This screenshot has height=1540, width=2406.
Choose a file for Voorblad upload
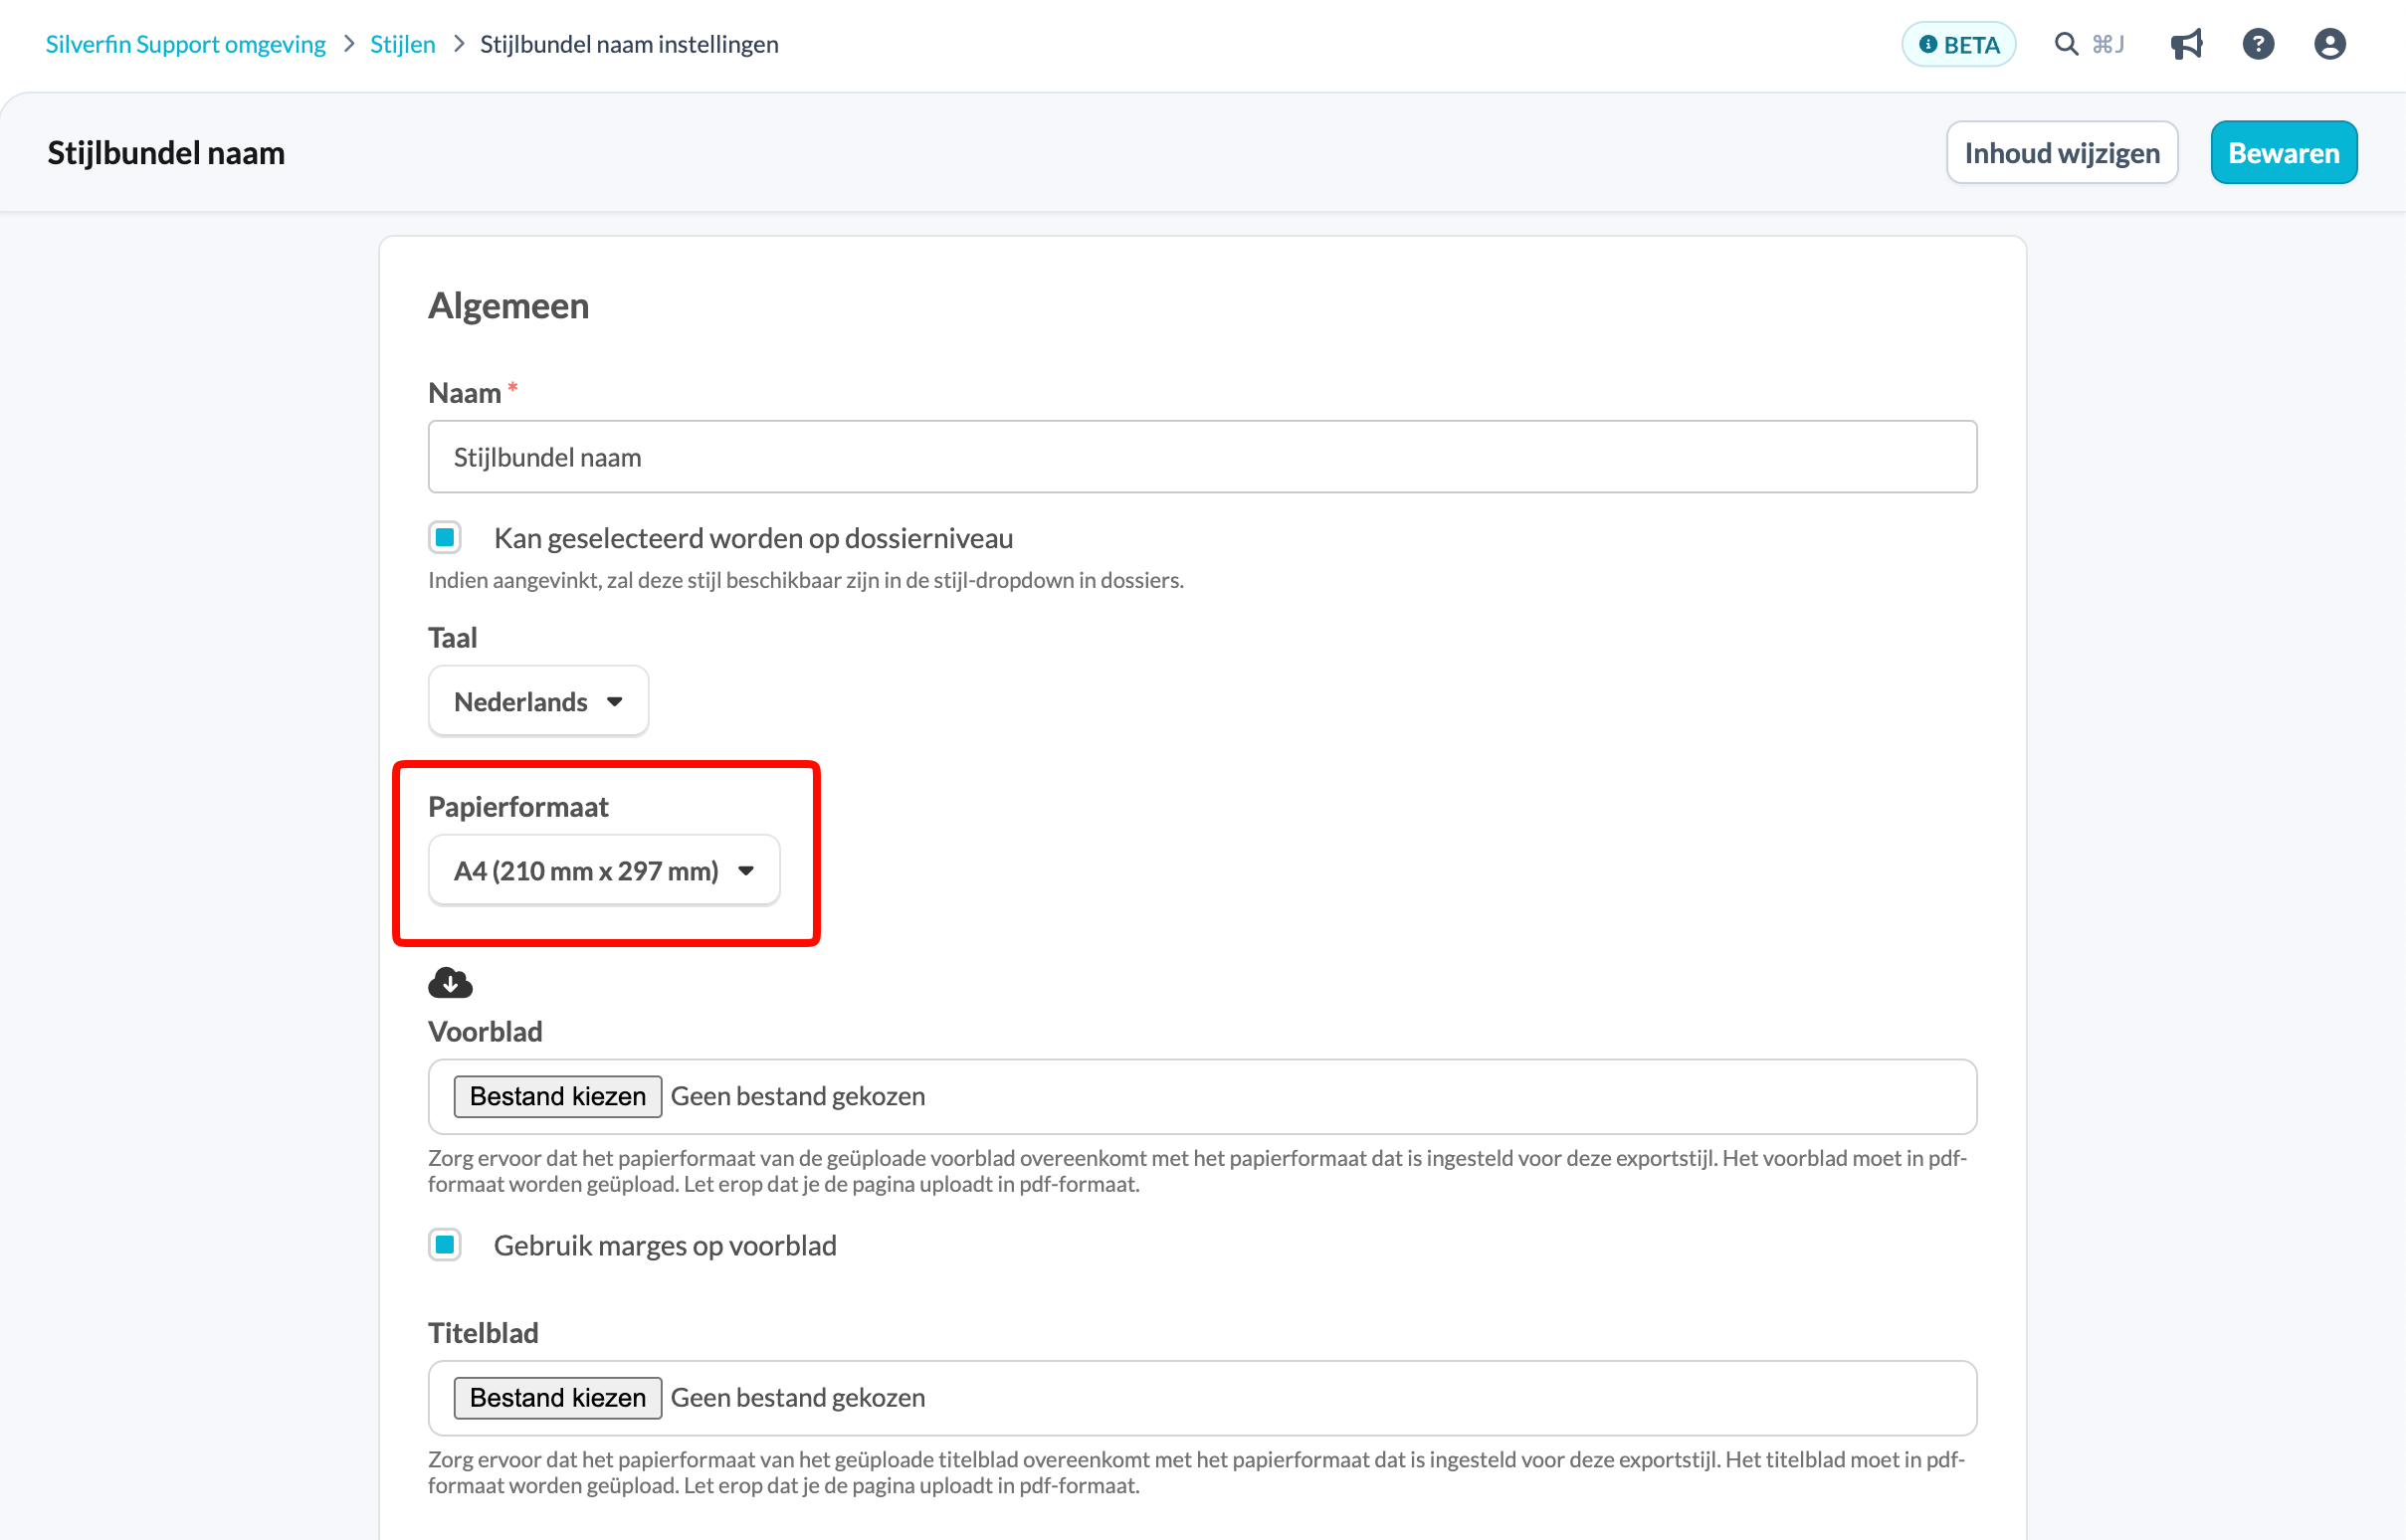(x=558, y=1096)
